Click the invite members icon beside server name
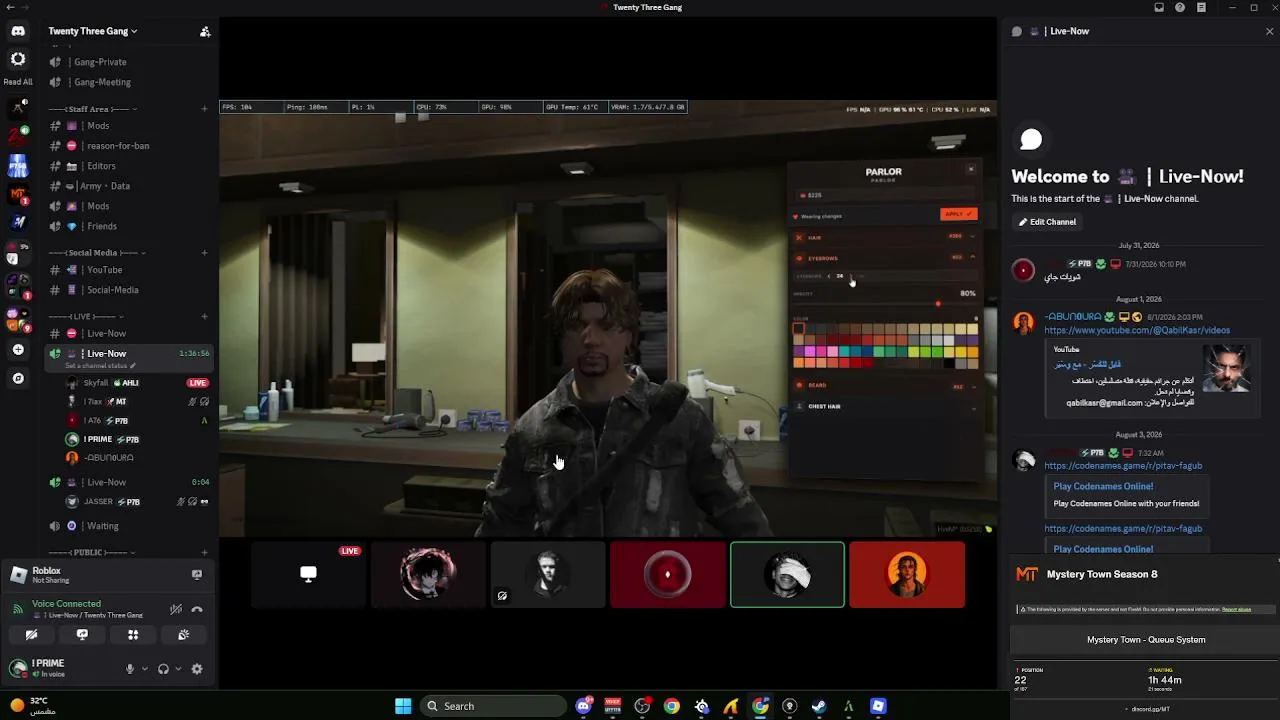Screen dimensions: 1280x720 (205, 31)
